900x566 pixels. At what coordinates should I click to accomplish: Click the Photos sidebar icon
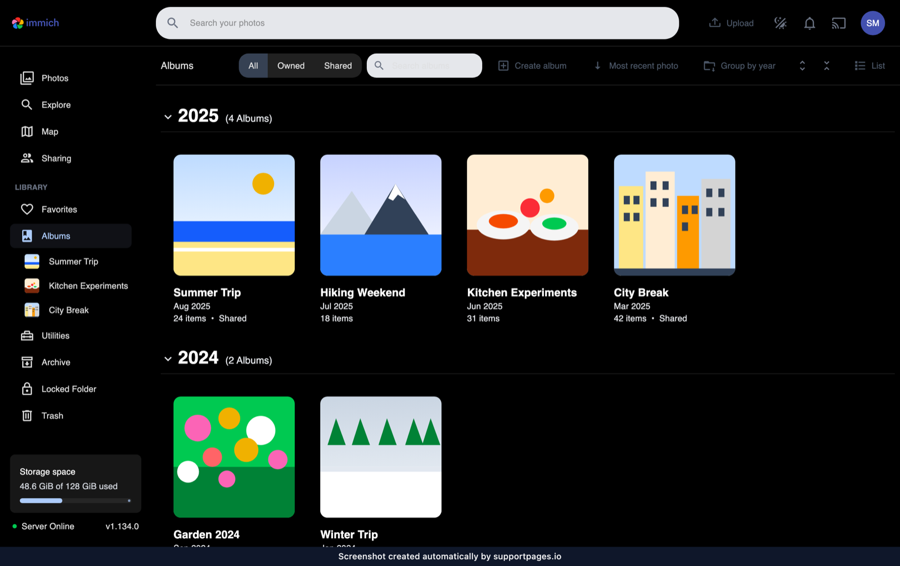click(x=27, y=78)
